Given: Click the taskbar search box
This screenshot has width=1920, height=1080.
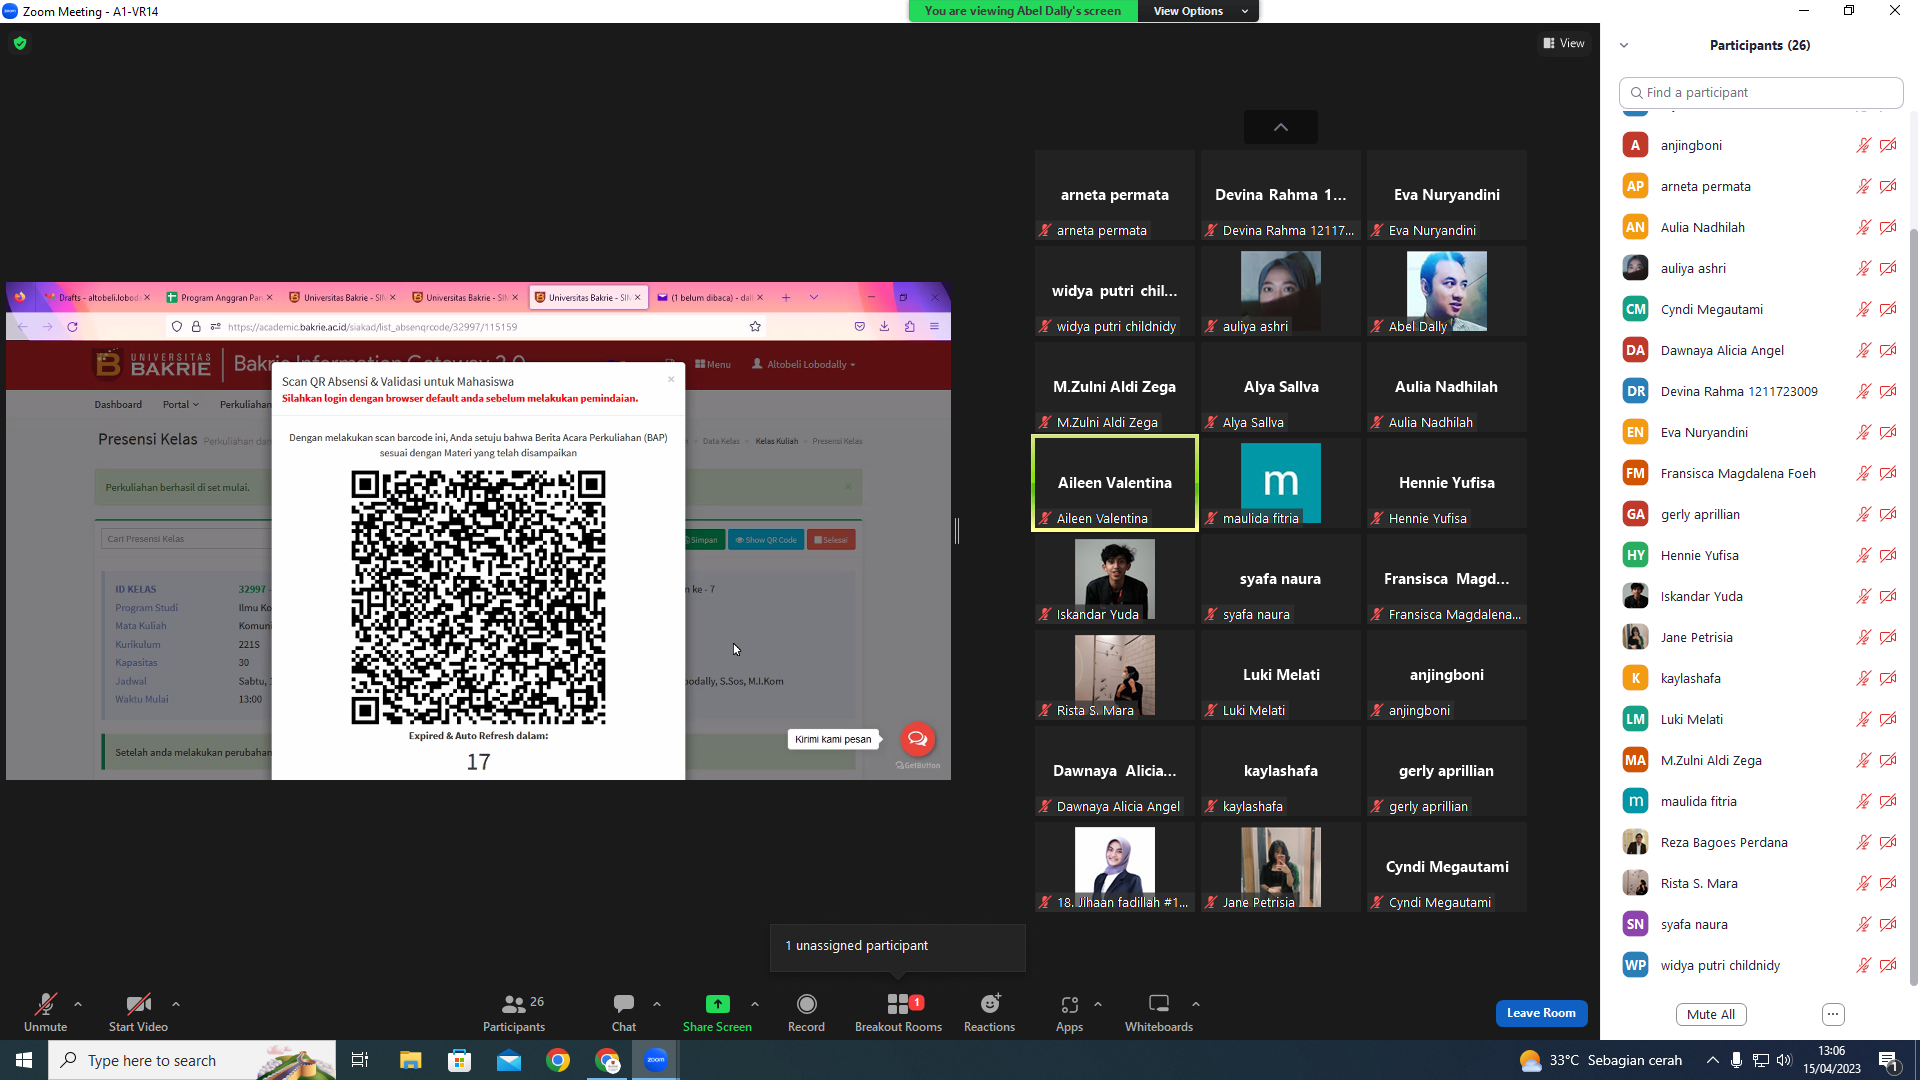Looking at the screenshot, I should pyautogui.click(x=192, y=1060).
